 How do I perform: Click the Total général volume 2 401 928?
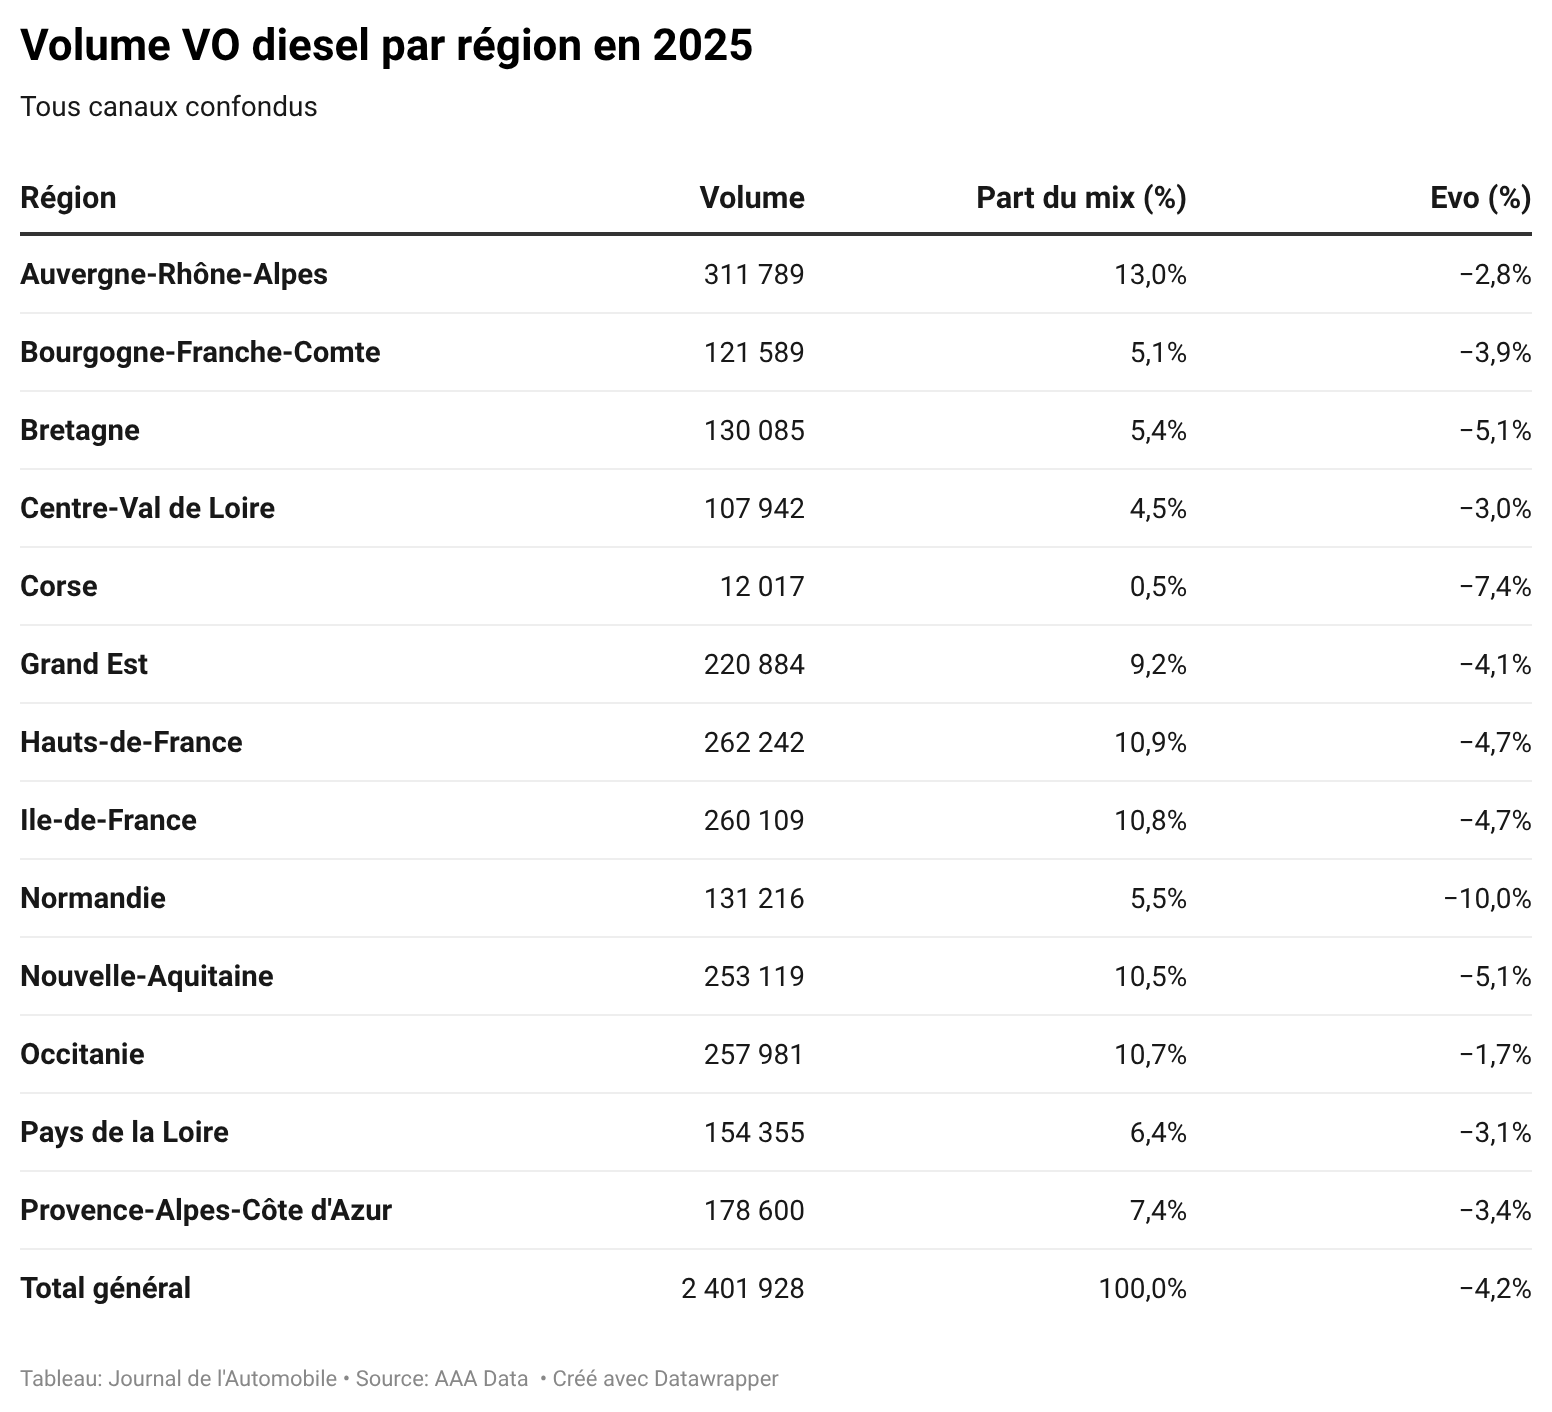742,1288
